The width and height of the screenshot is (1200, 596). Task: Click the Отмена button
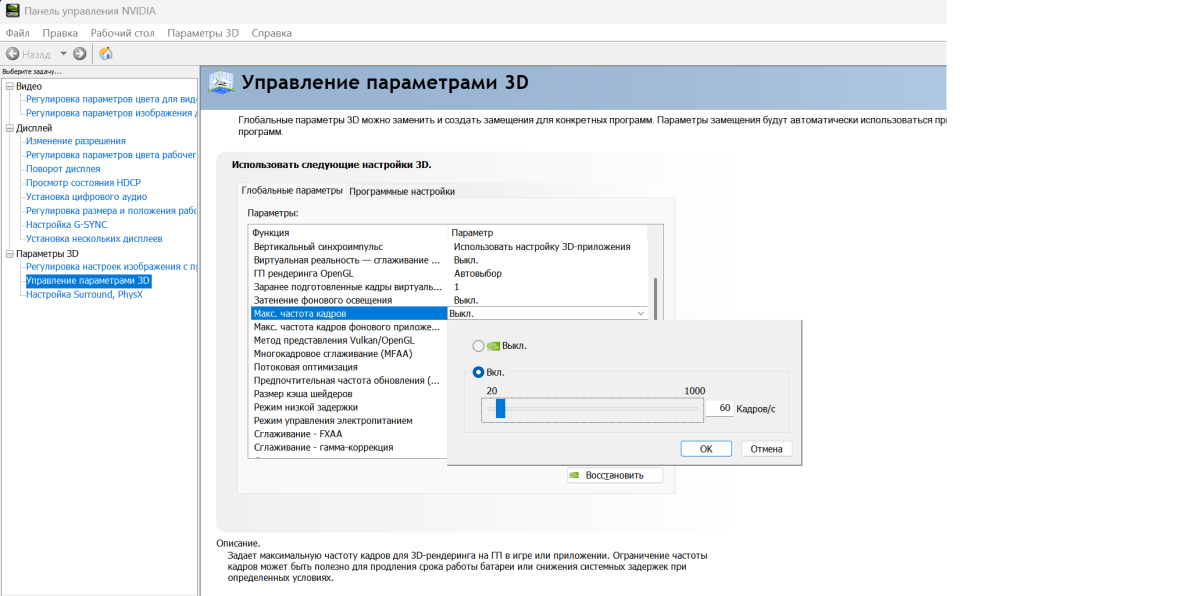tap(766, 449)
